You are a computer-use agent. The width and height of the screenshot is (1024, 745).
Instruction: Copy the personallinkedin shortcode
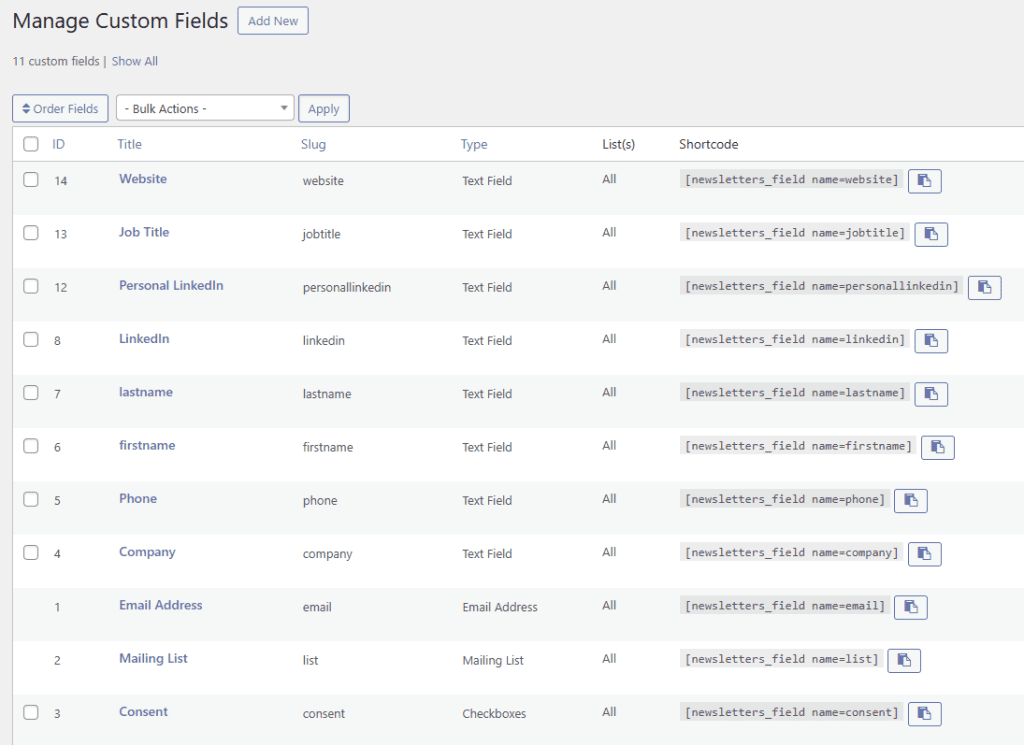[x=984, y=287]
